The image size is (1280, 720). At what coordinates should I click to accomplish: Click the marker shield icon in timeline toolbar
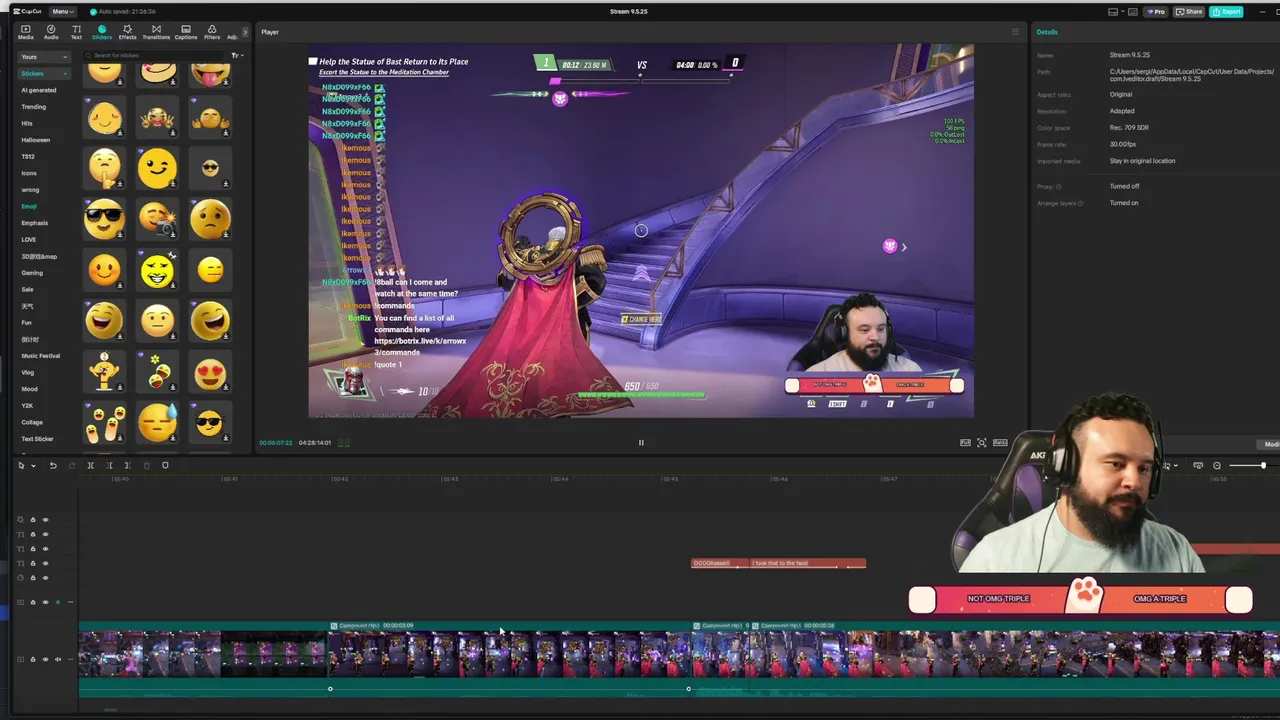(165, 465)
